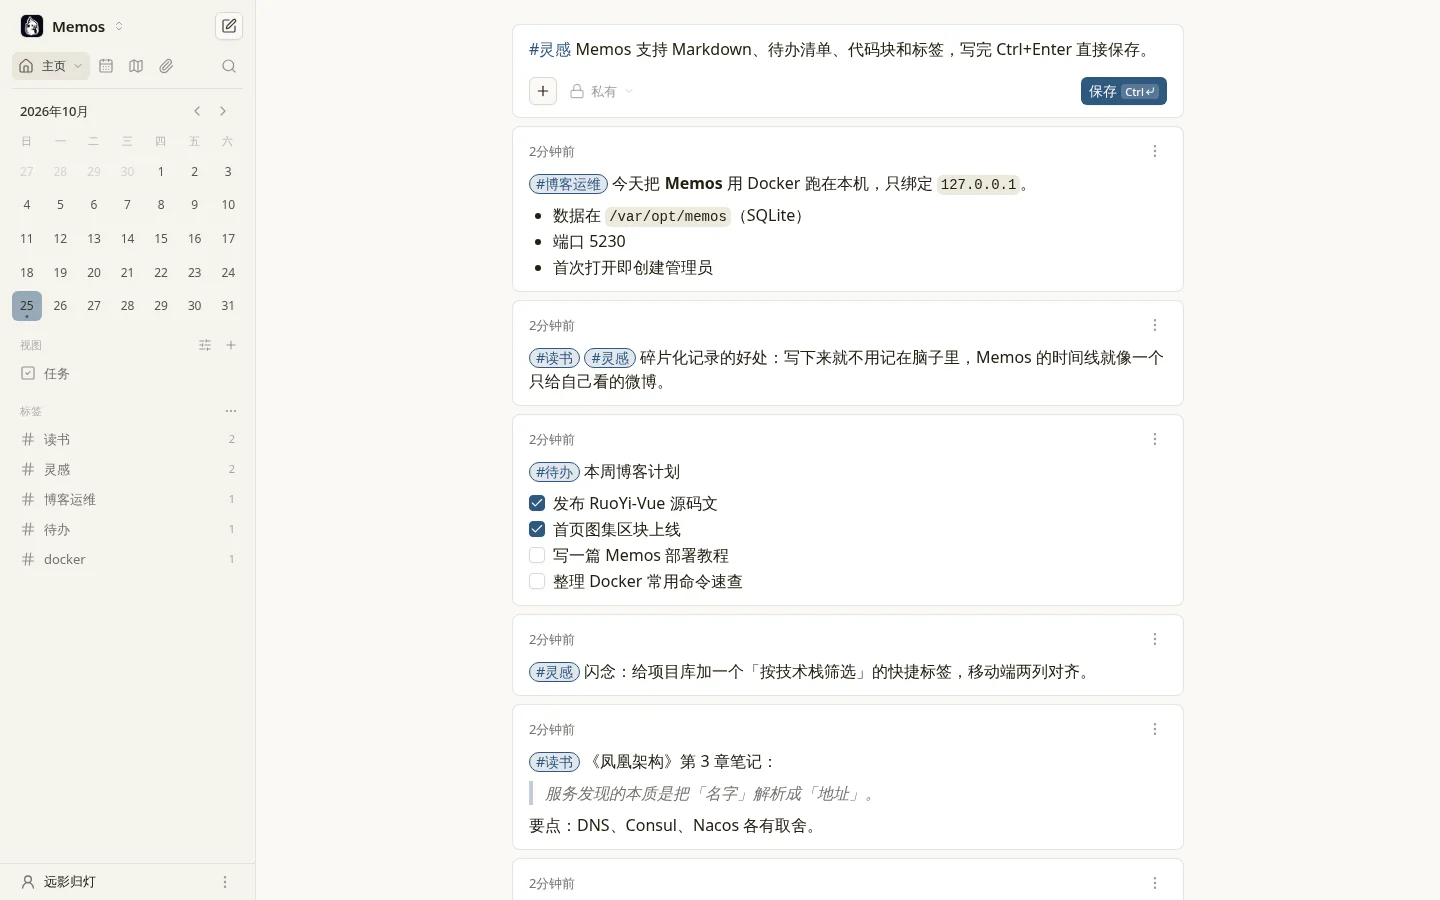Click the #待办 tag in the memo
Image resolution: width=1440 pixels, height=900 pixels.
click(554, 472)
